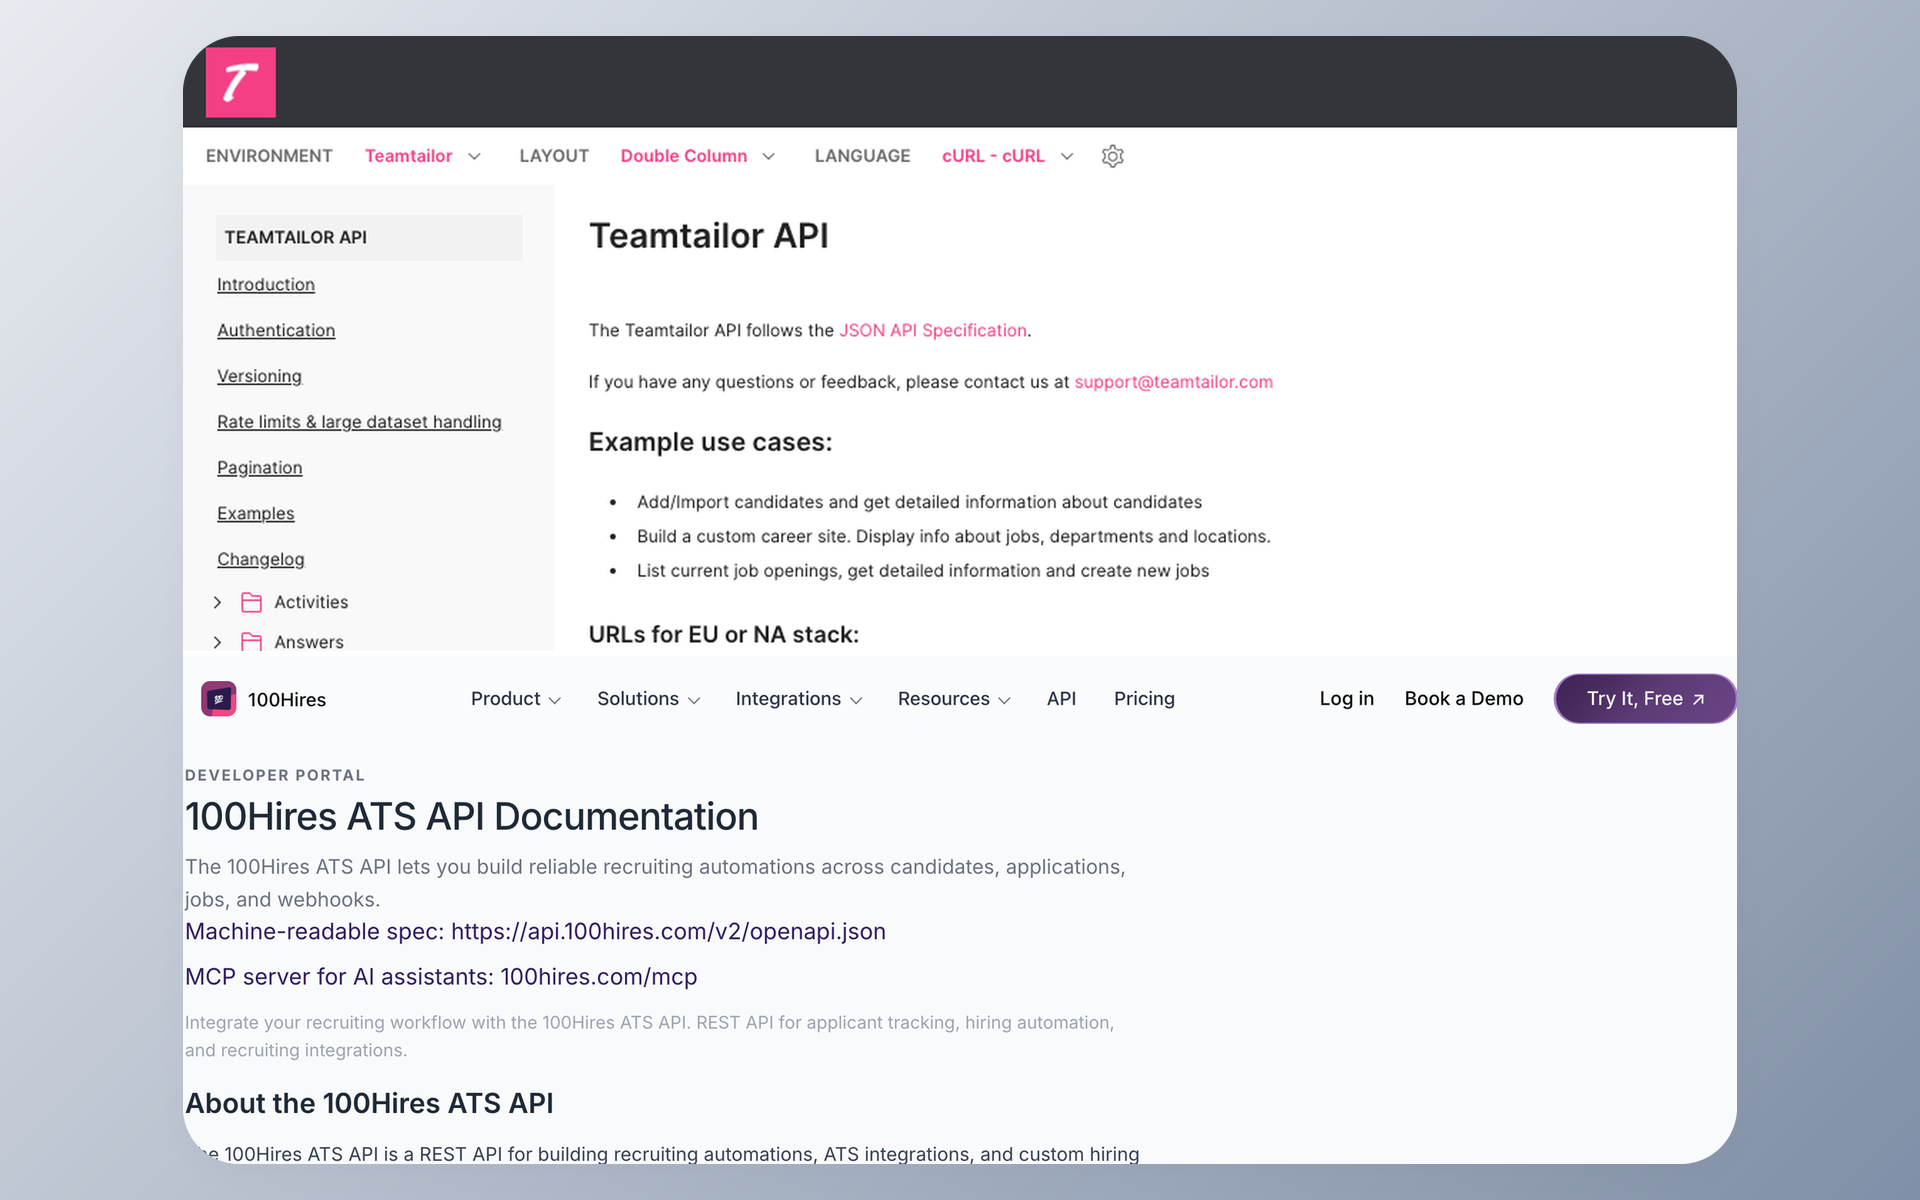The width and height of the screenshot is (1920, 1200).
Task: Select the TEAMTAILOR API sidebar heading
Action: (369, 237)
